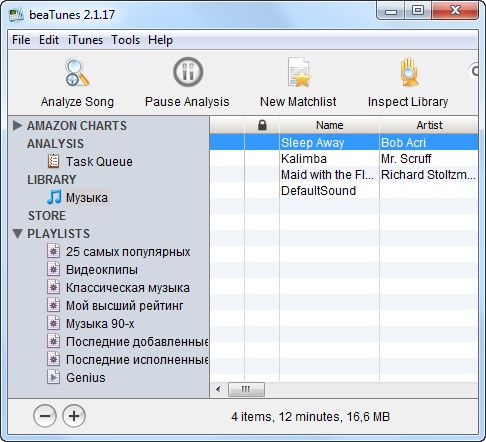The image size is (486, 442).
Task: Click icon beside Музыка 90-х playlist
Action: click(53, 323)
